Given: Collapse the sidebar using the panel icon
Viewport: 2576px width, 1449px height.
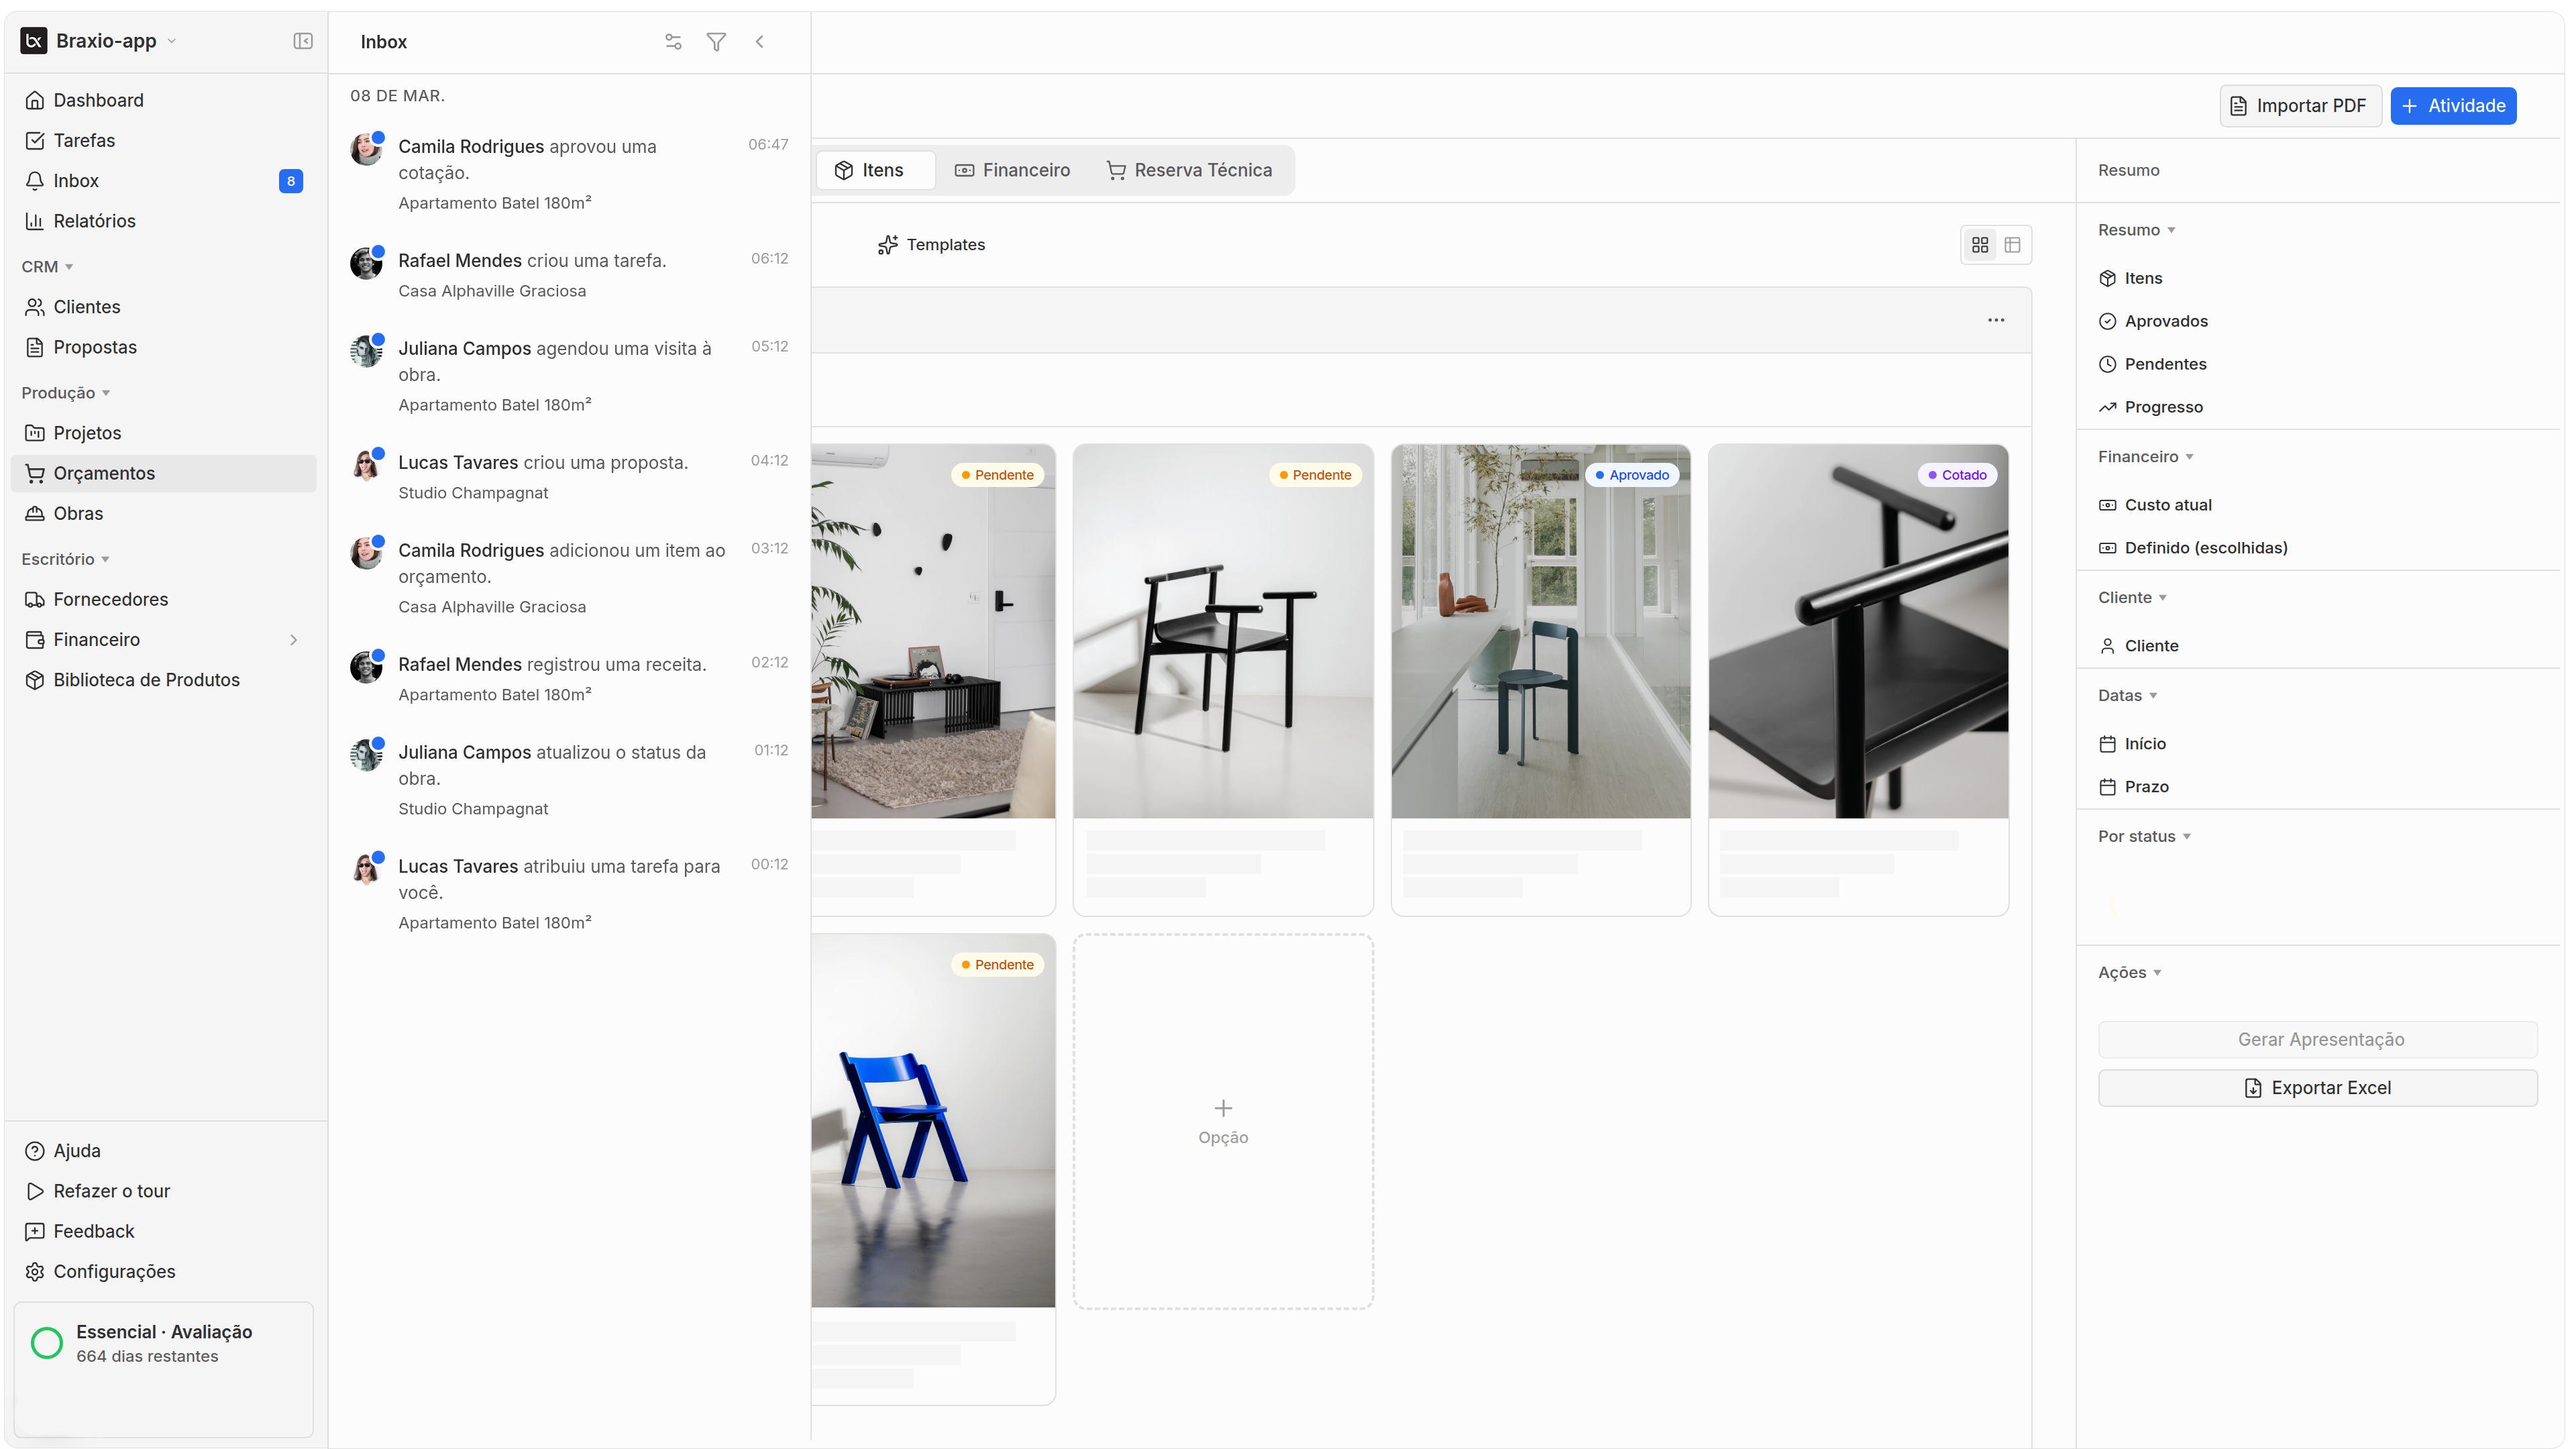Looking at the screenshot, I should point(303,41).
